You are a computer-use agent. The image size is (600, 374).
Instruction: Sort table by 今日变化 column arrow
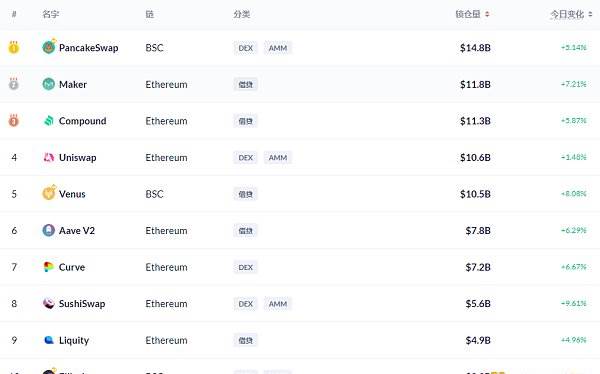[x=590, y=14]
